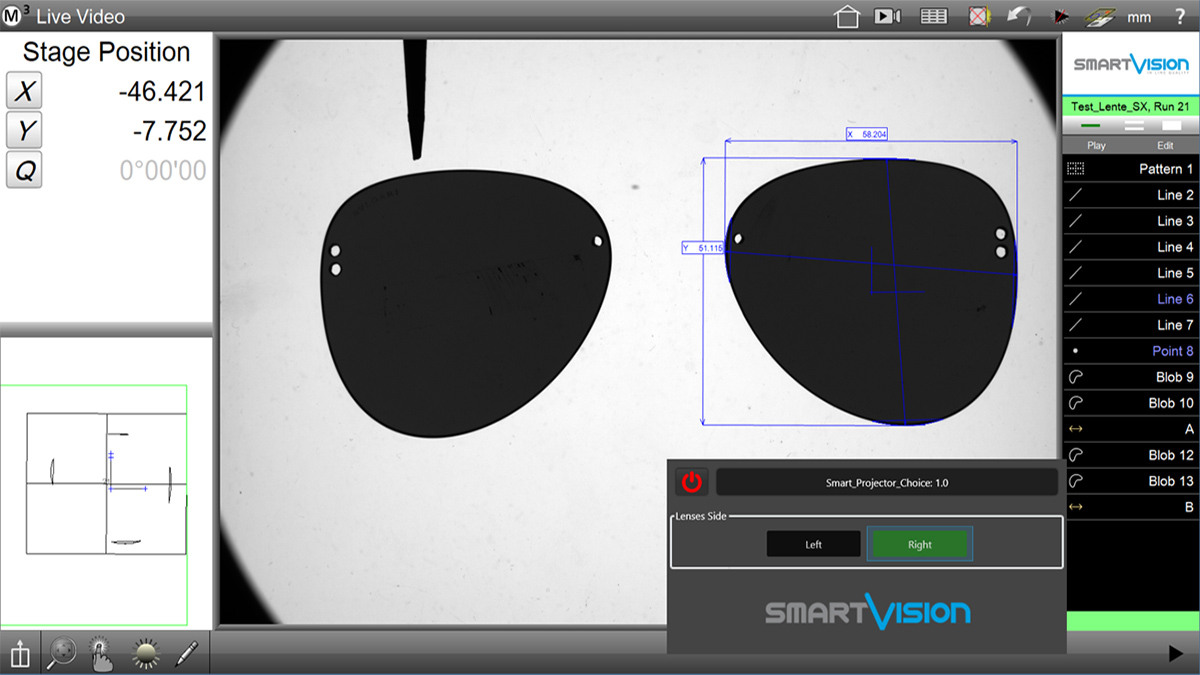Image resolution: width=1200 pixels, height=675 pixels.
Task: Click the SmartVision logo above the feature list
Action: pos(1131,65)
